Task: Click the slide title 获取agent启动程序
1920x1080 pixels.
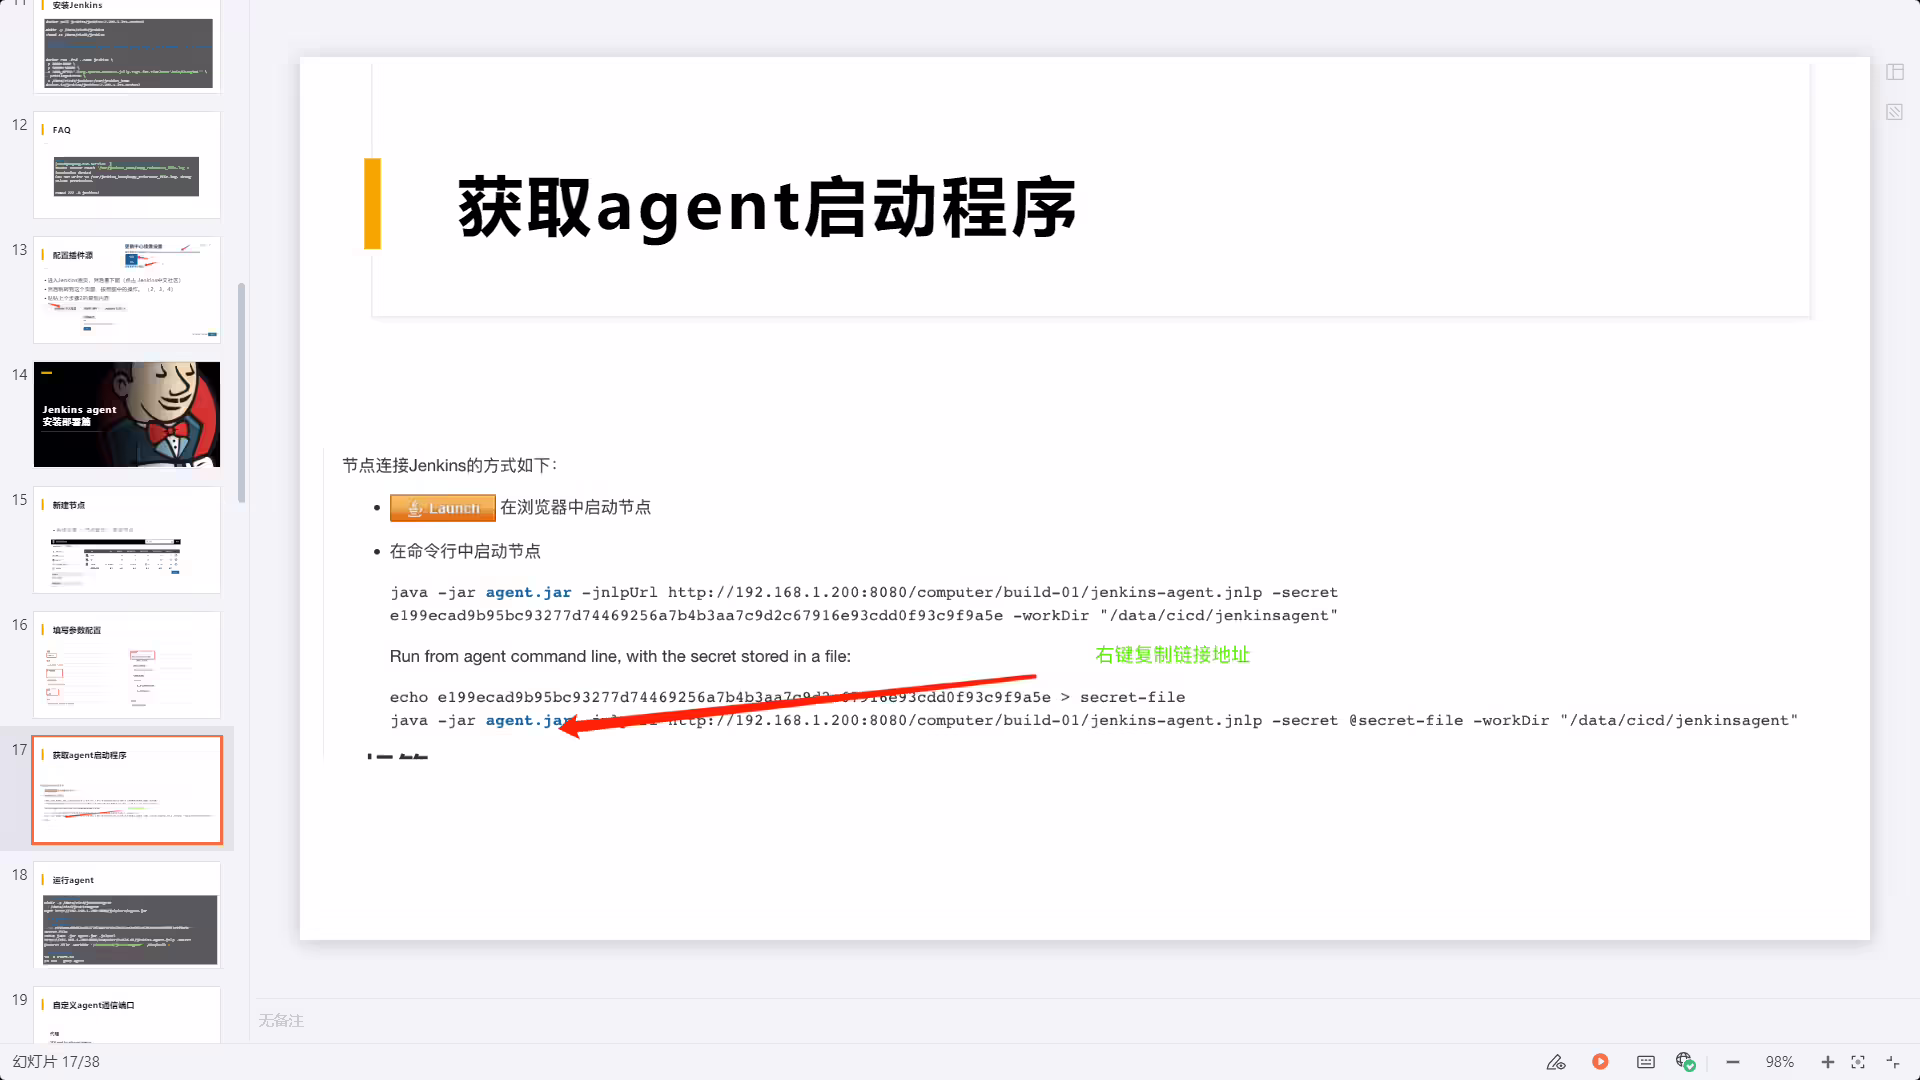Action: coord(767,208)
